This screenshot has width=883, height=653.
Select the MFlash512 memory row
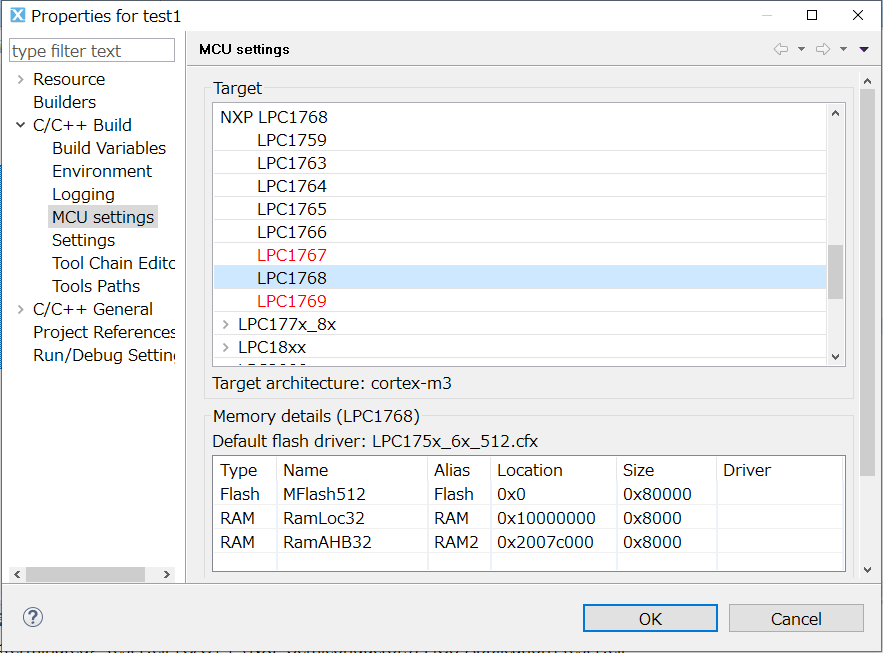point(528,494)
